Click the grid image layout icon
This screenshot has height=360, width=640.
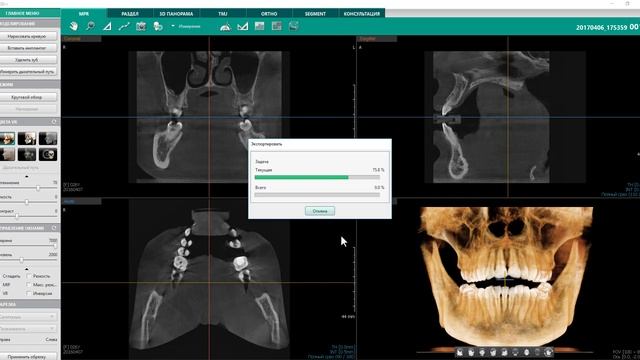click(276, 26)
